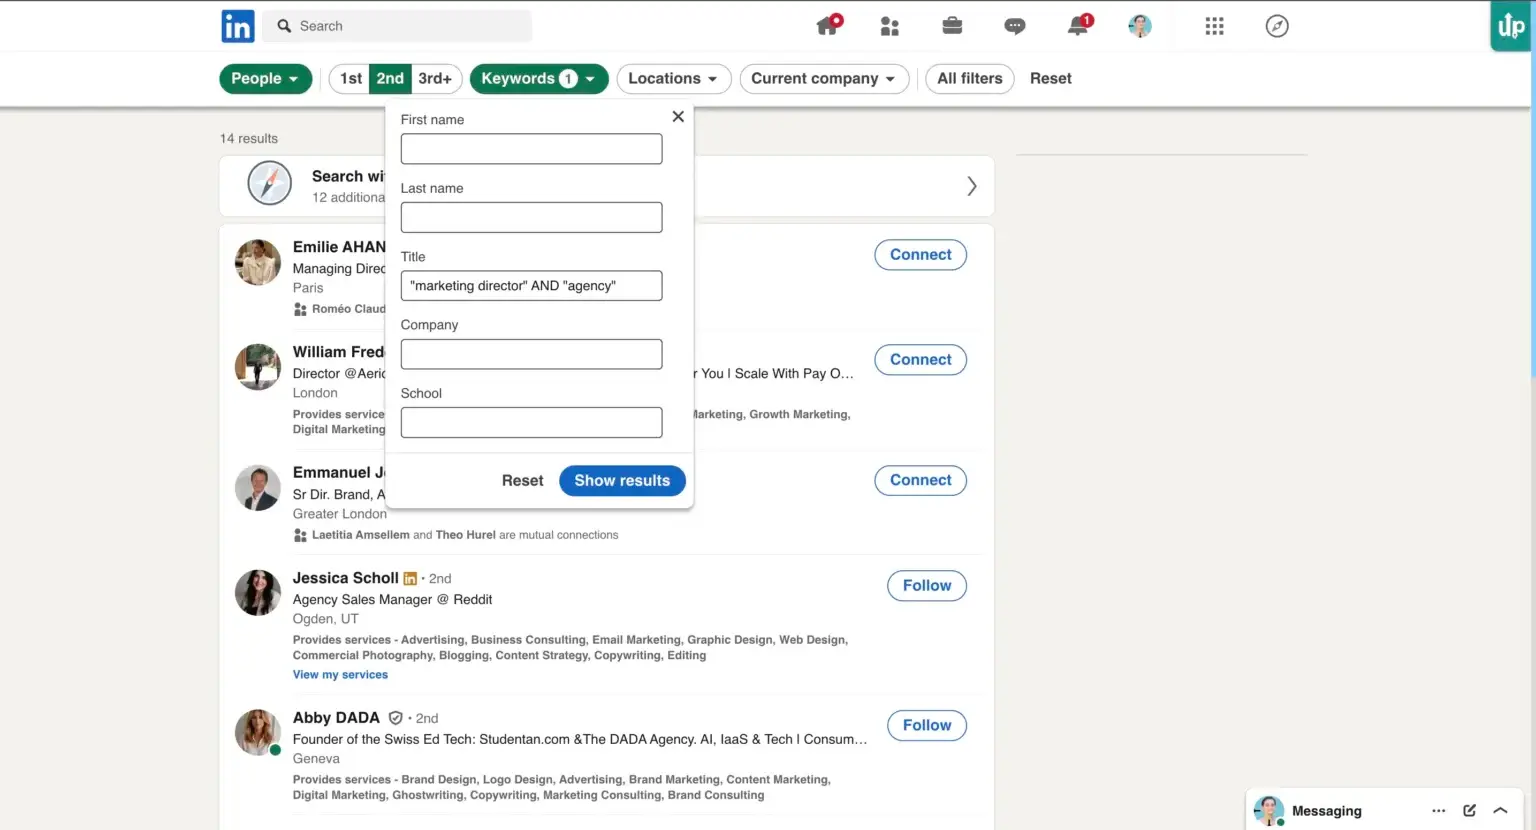The height and width of the screenshot is (830, 1536).
Task: Click the LinkedIn Premium badge next to Jessica Scholl
Action: 410,578
